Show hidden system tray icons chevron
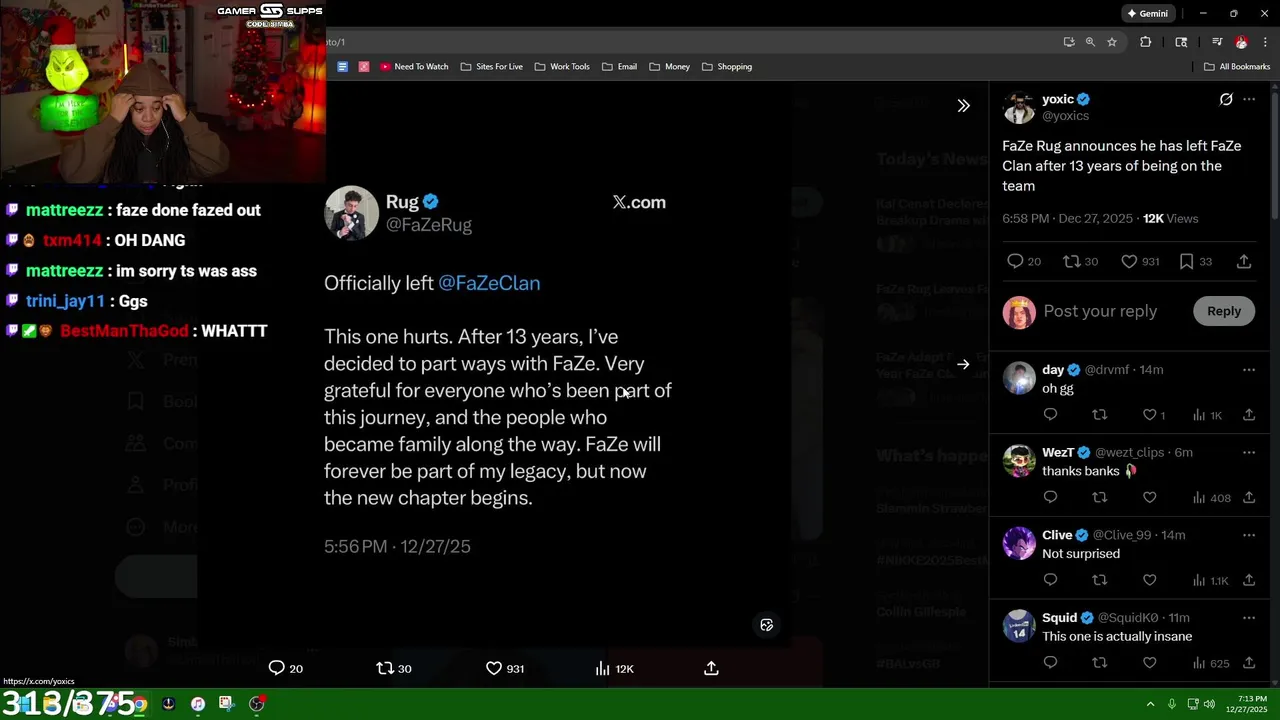The width and height of the screenshot is (1280, 720). (1150, 704)
